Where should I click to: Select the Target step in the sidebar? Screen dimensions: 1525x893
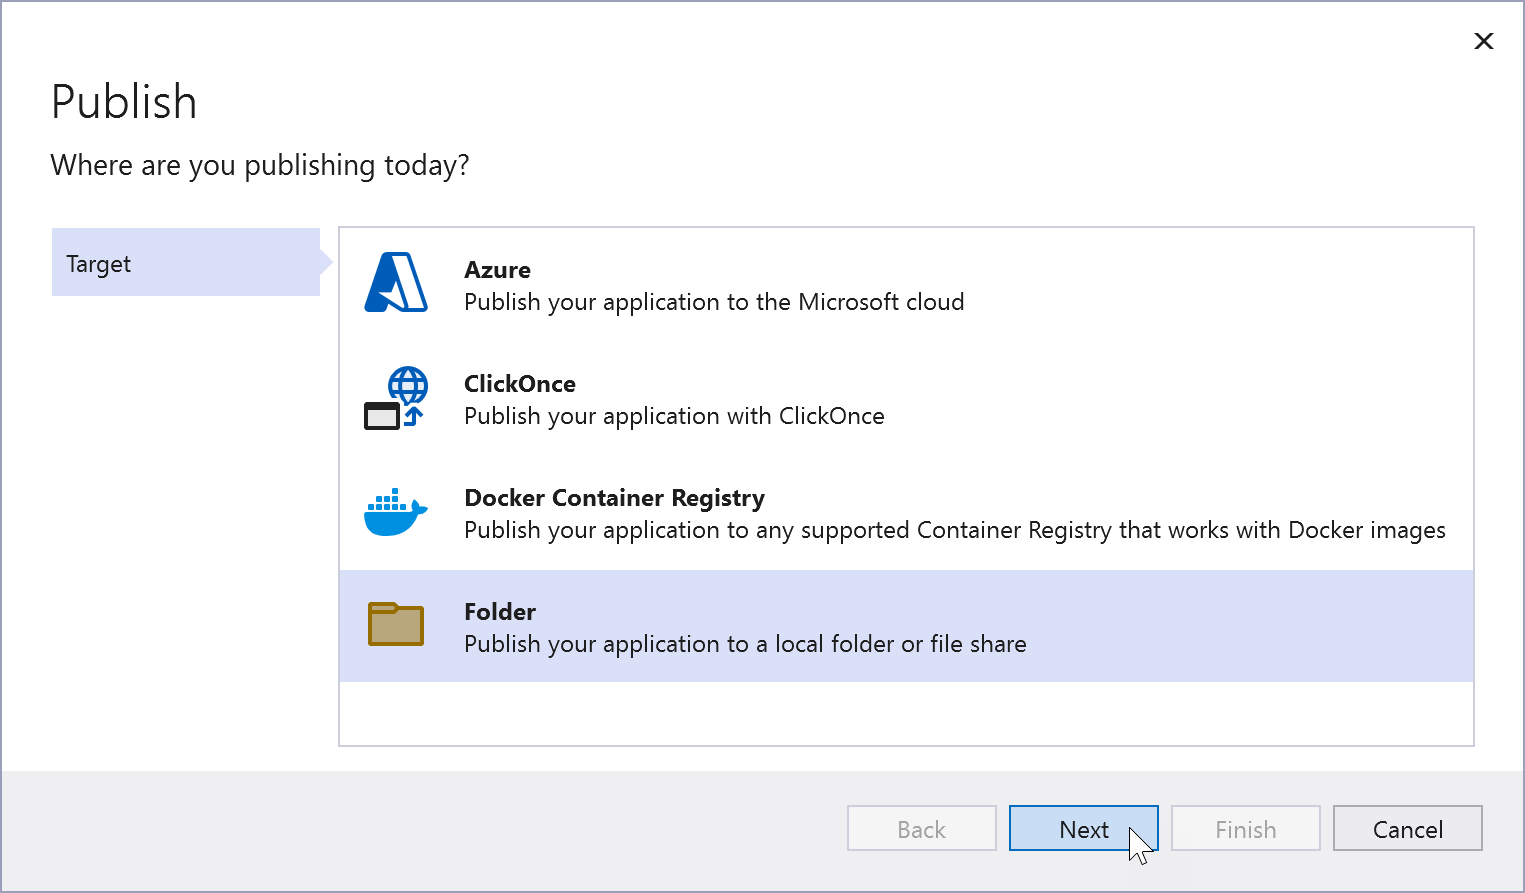186,263
